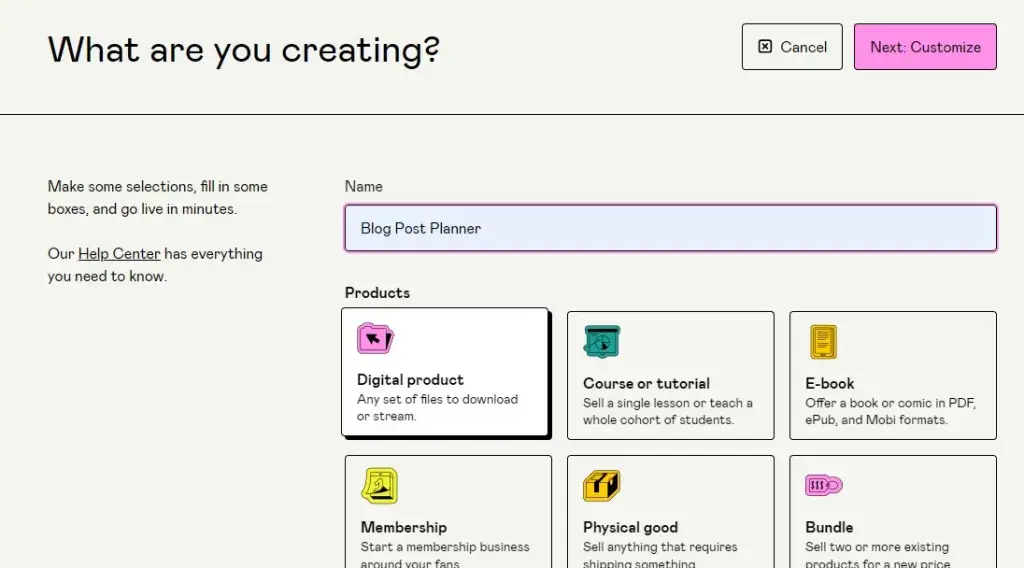This screenshot has width=1024, height=568.
Task: Click the Name label above the input
Action: coord(364,186)
